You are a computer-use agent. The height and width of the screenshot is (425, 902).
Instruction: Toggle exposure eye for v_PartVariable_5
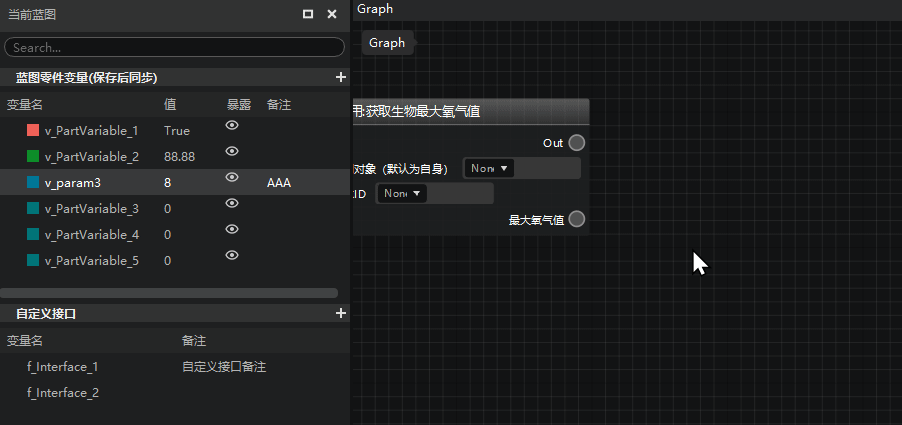(232, 255)
